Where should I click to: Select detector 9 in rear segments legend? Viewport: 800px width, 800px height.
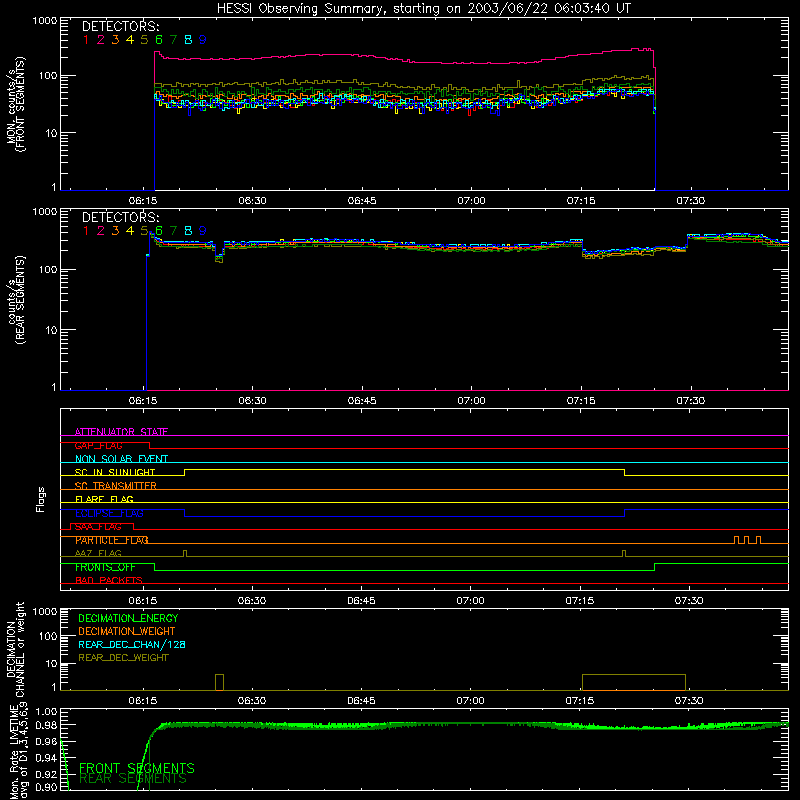point(203,231)
